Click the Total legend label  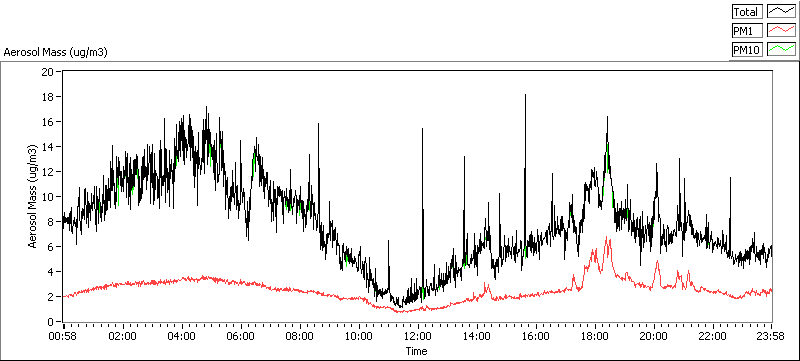747,12
